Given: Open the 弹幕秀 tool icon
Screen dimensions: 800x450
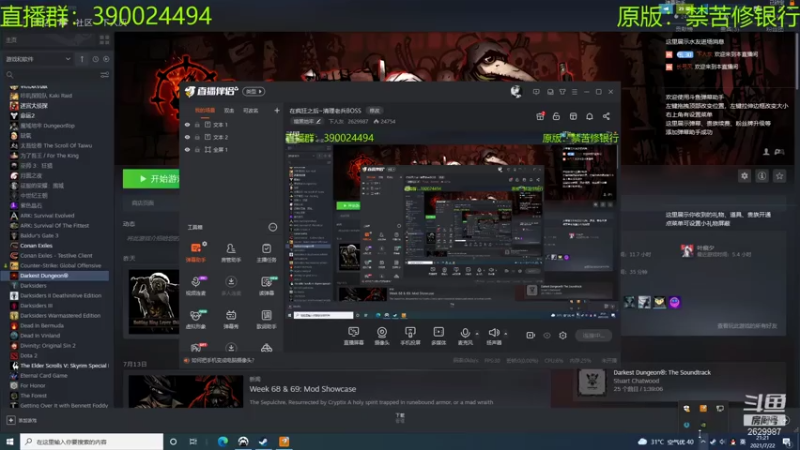Looking at the screenshot, I should click(231, 319).
